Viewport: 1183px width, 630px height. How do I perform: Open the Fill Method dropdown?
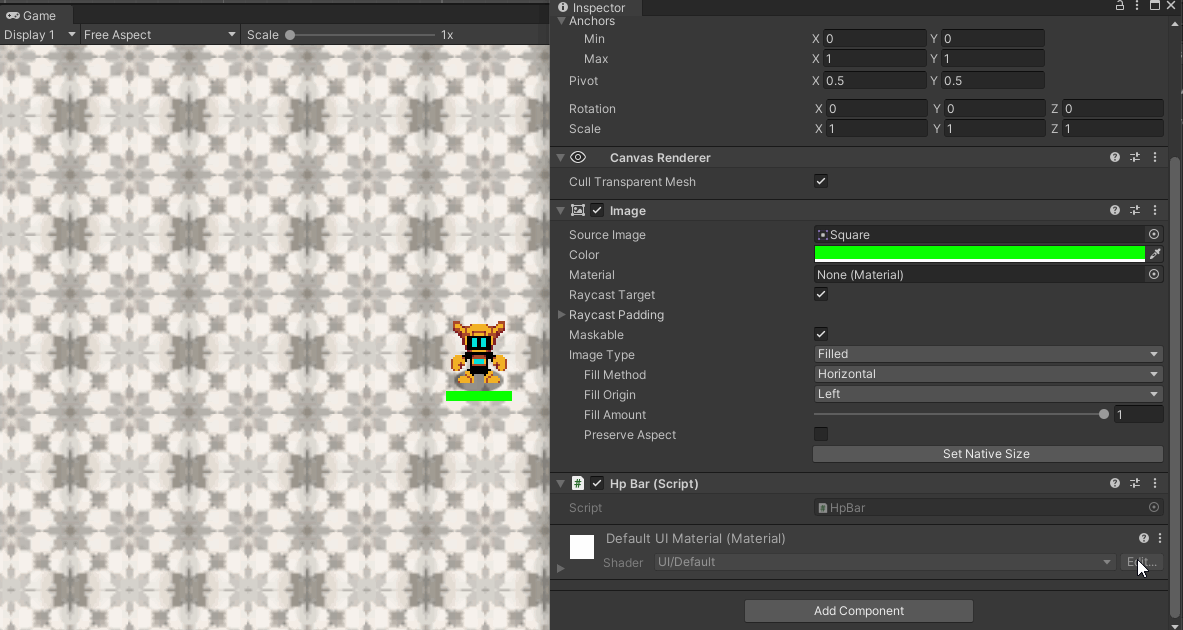(988, 374)
